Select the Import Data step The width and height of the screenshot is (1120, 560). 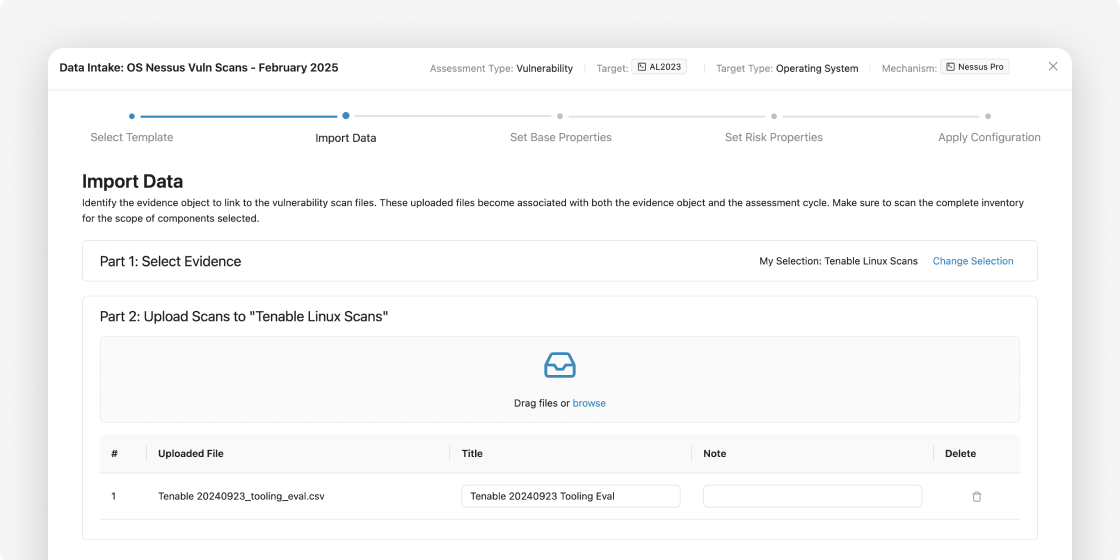[x=346, y=138]
